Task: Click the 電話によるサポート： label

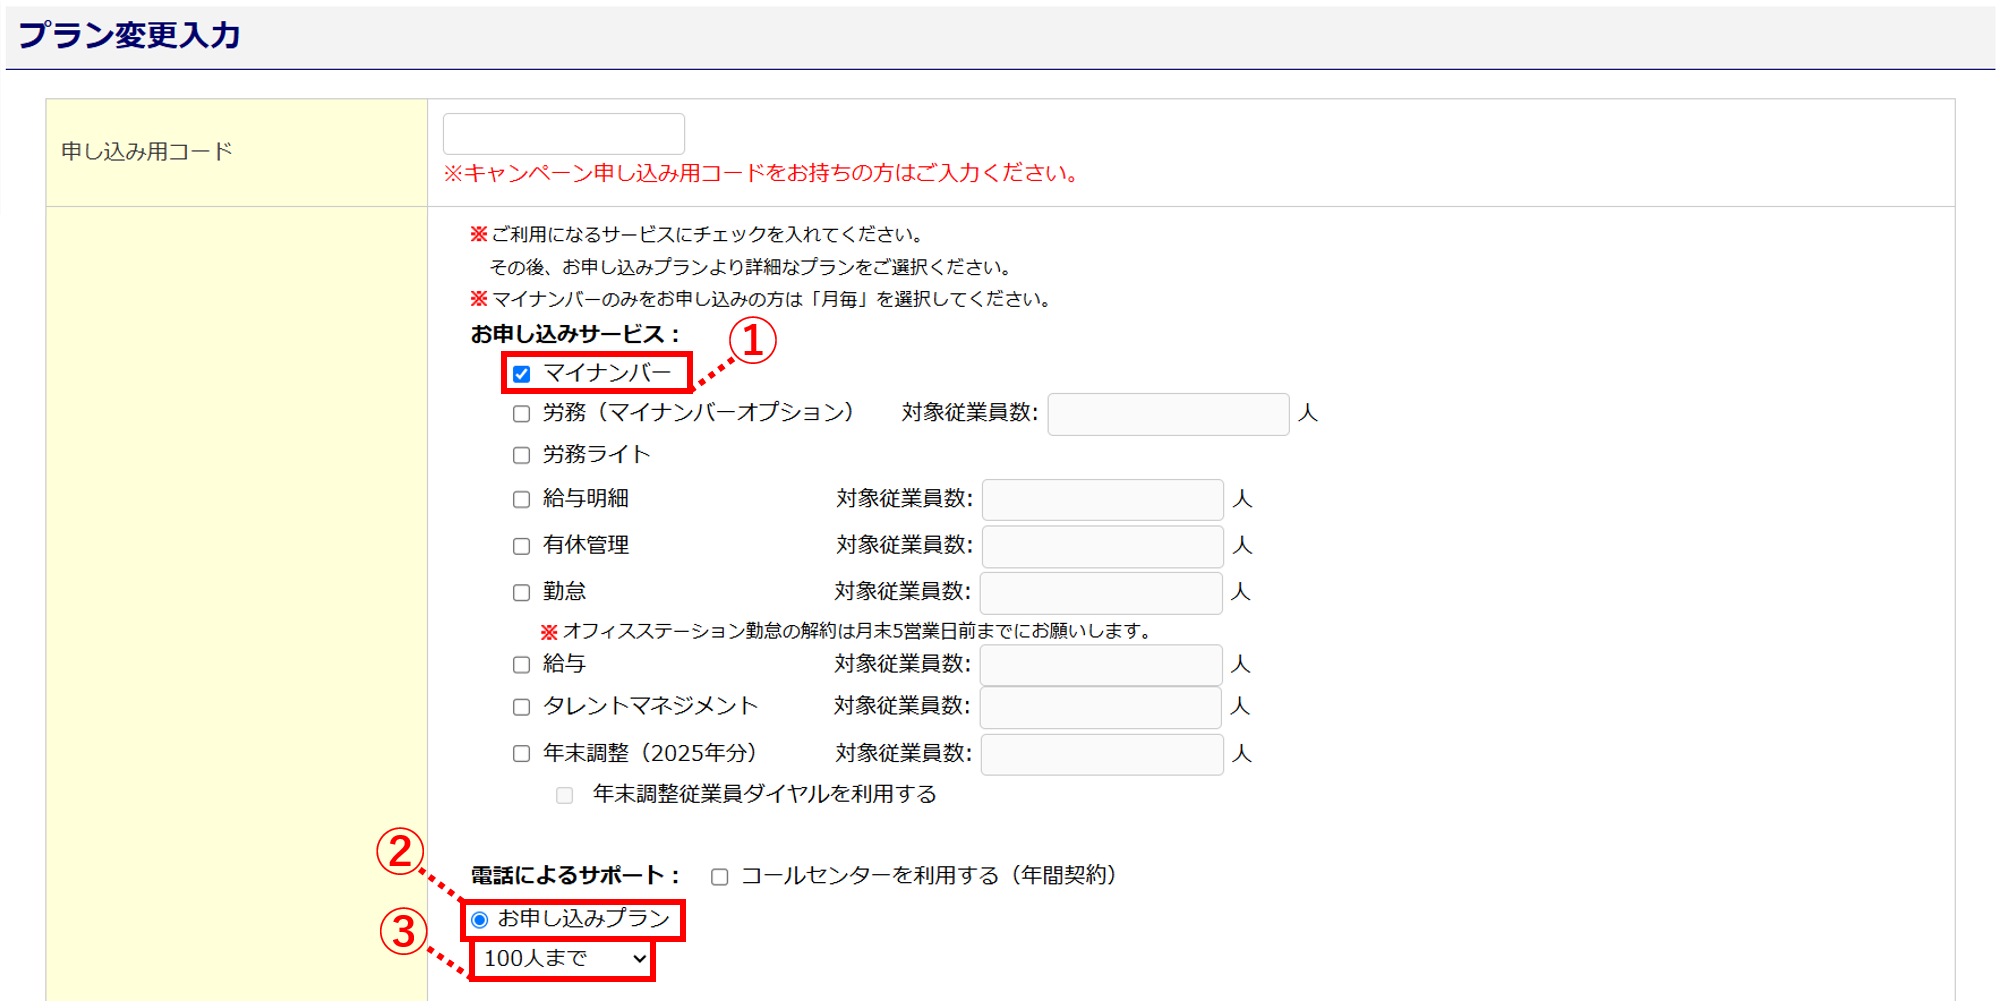Action: [x=575, y=876]
